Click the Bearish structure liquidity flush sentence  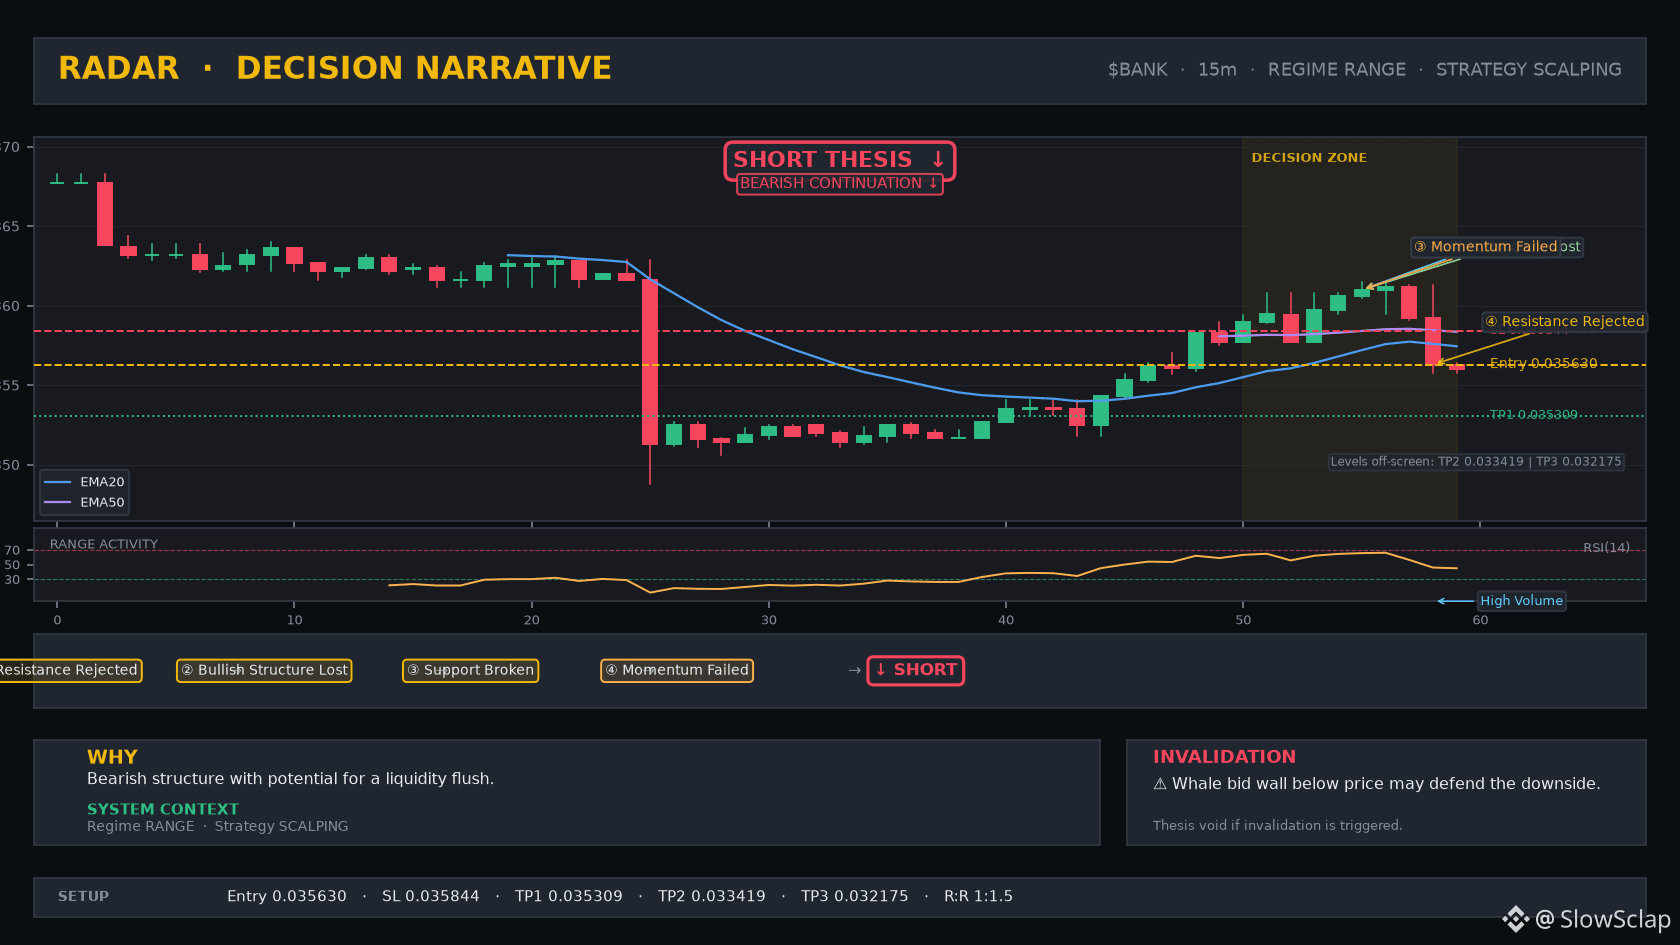click(x=290, y=779)
